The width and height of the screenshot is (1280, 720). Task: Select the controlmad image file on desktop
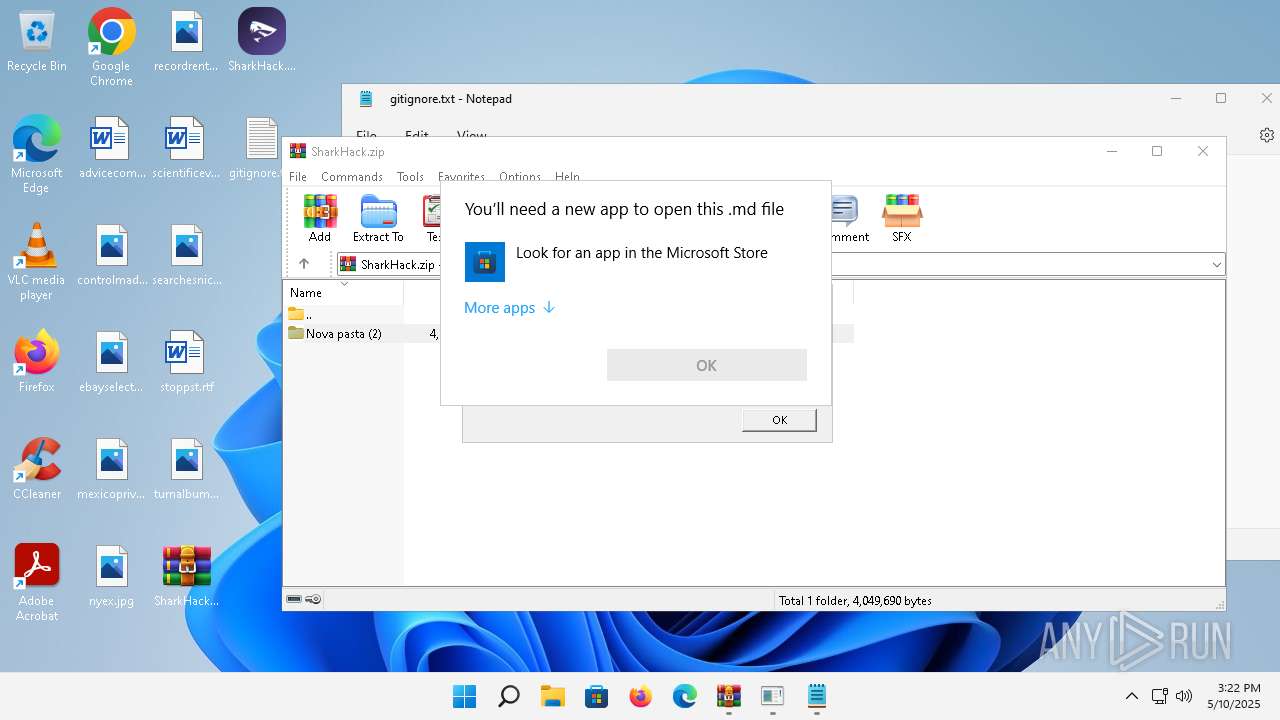tap(111, 255)
